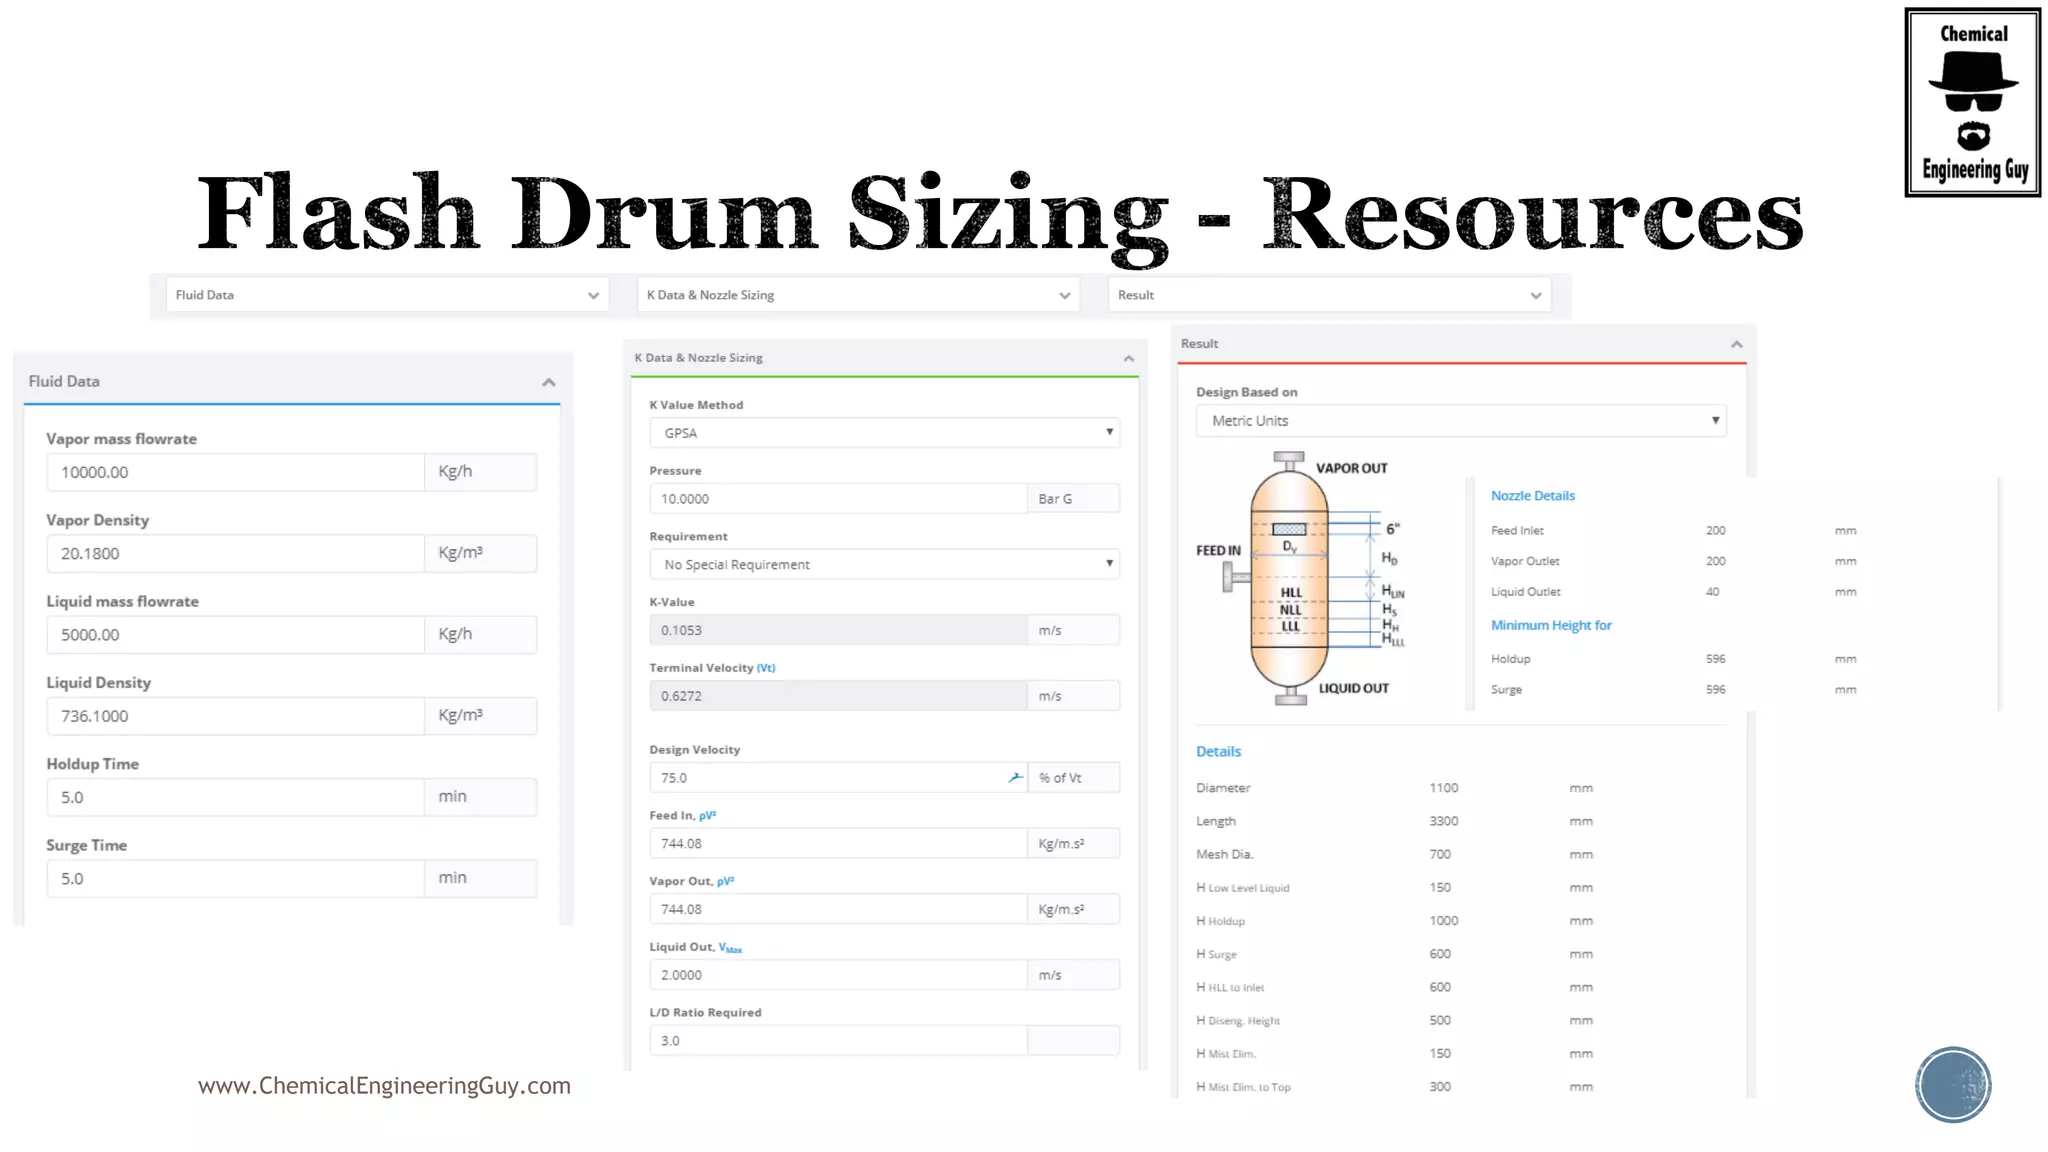Expand the top Result selector
Viewport: 2048px width, 1152px height.
tap(1329, 295)
